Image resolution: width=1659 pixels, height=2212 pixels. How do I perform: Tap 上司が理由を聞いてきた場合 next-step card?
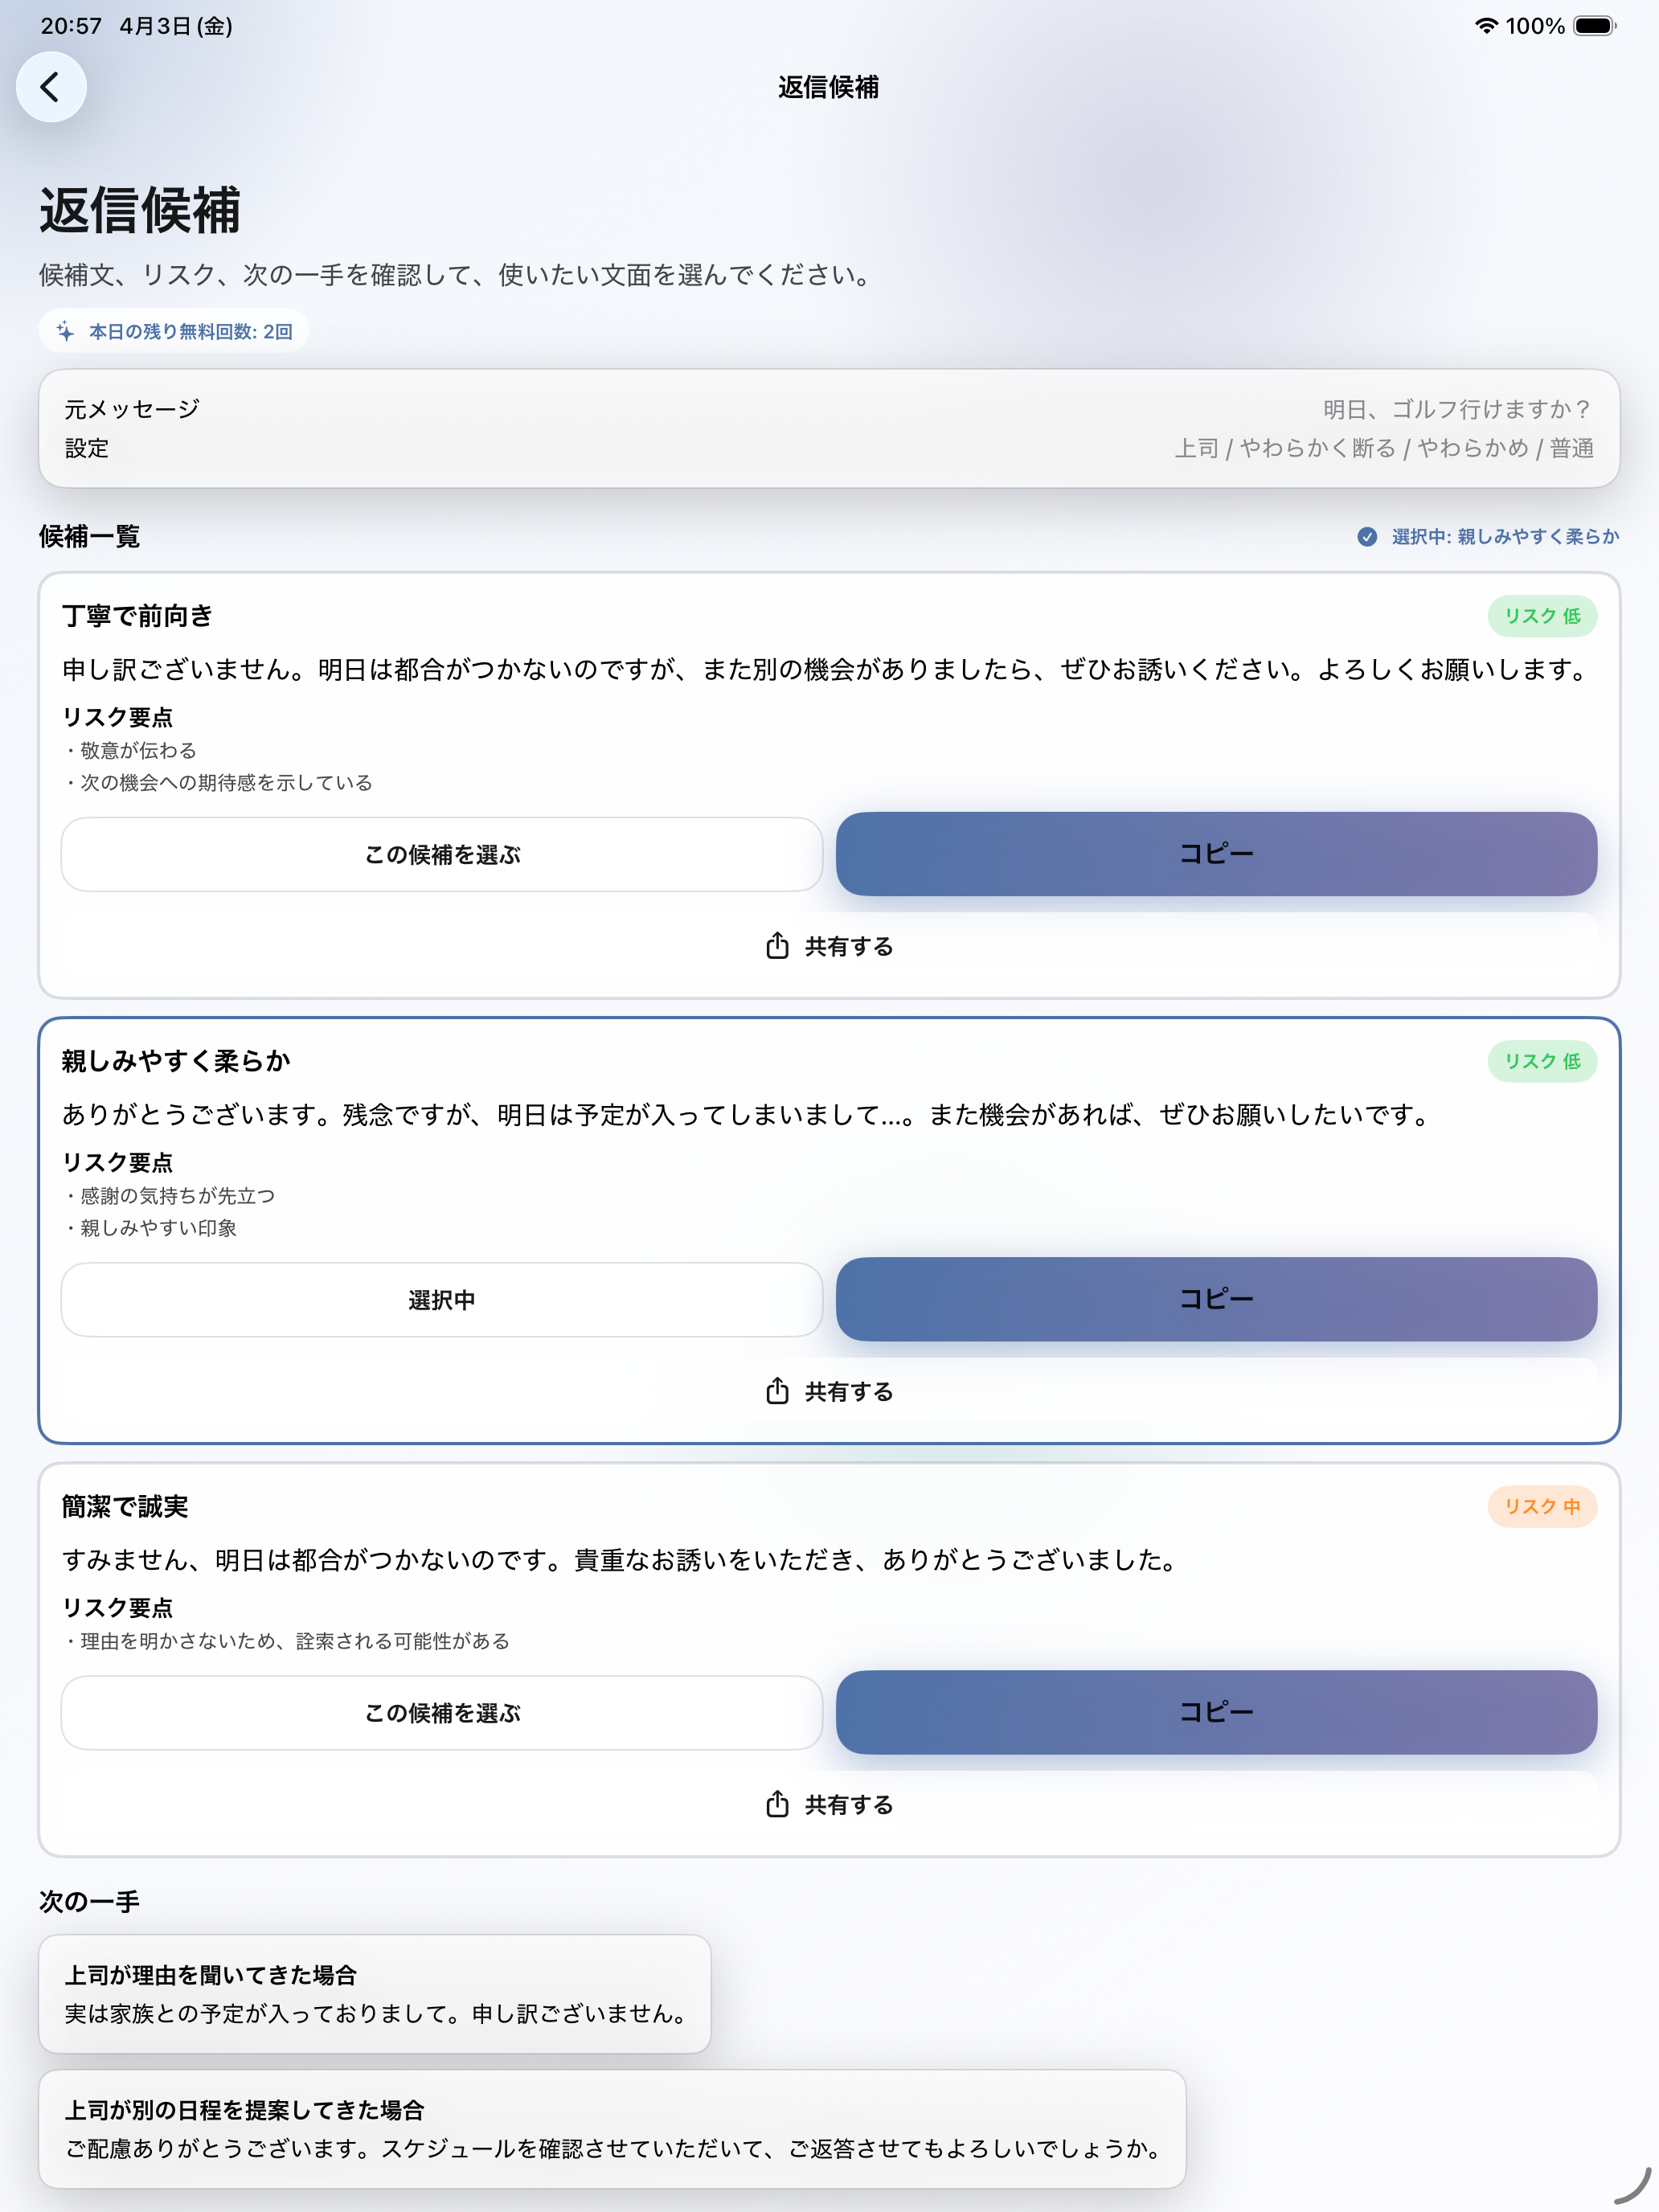coord(375,1993)
